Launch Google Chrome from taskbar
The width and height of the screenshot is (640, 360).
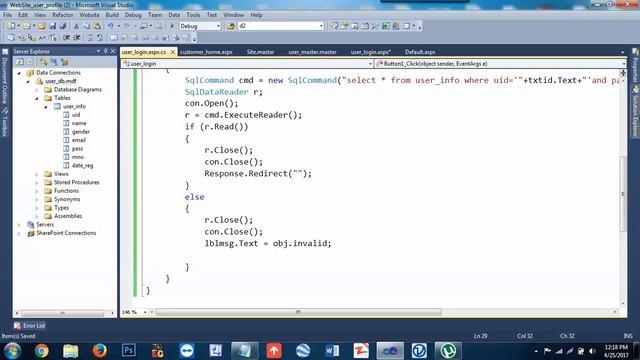tap(41, 351)
